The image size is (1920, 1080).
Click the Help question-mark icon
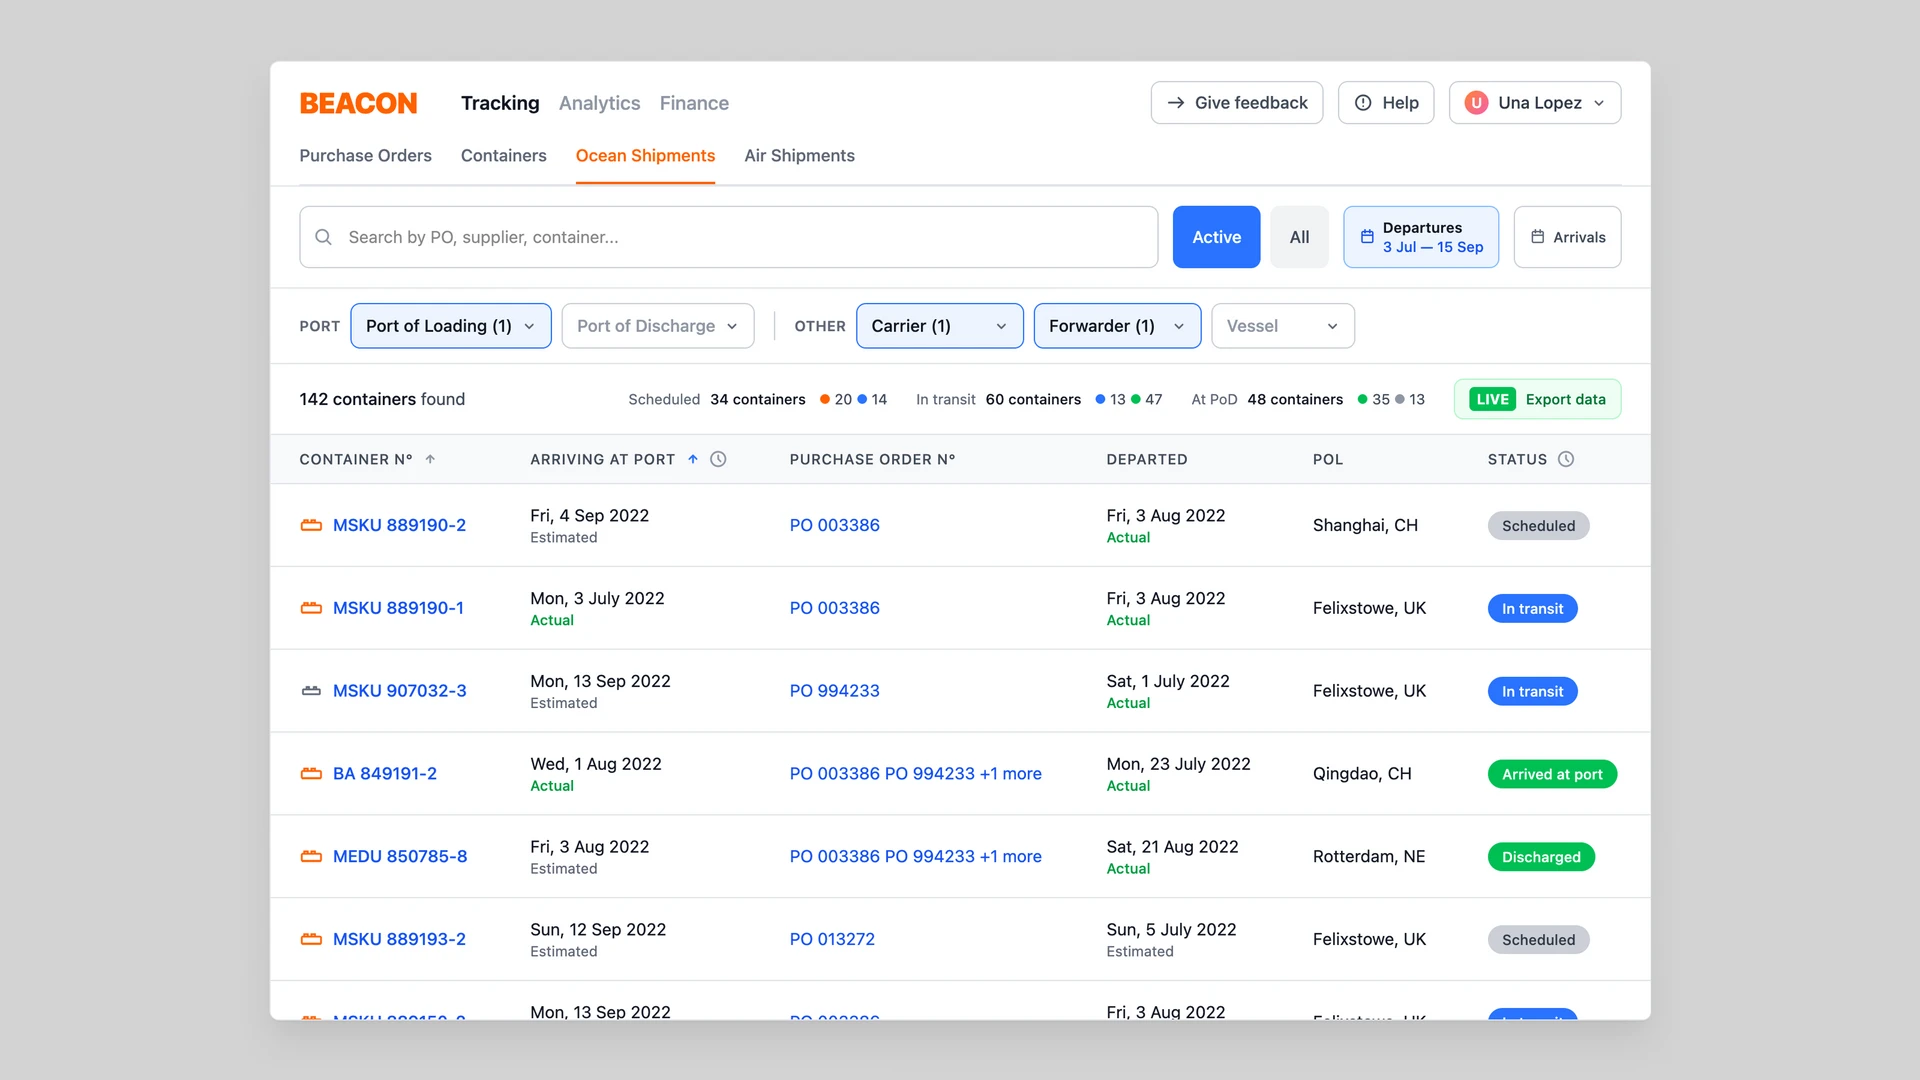click(1362, 102)
